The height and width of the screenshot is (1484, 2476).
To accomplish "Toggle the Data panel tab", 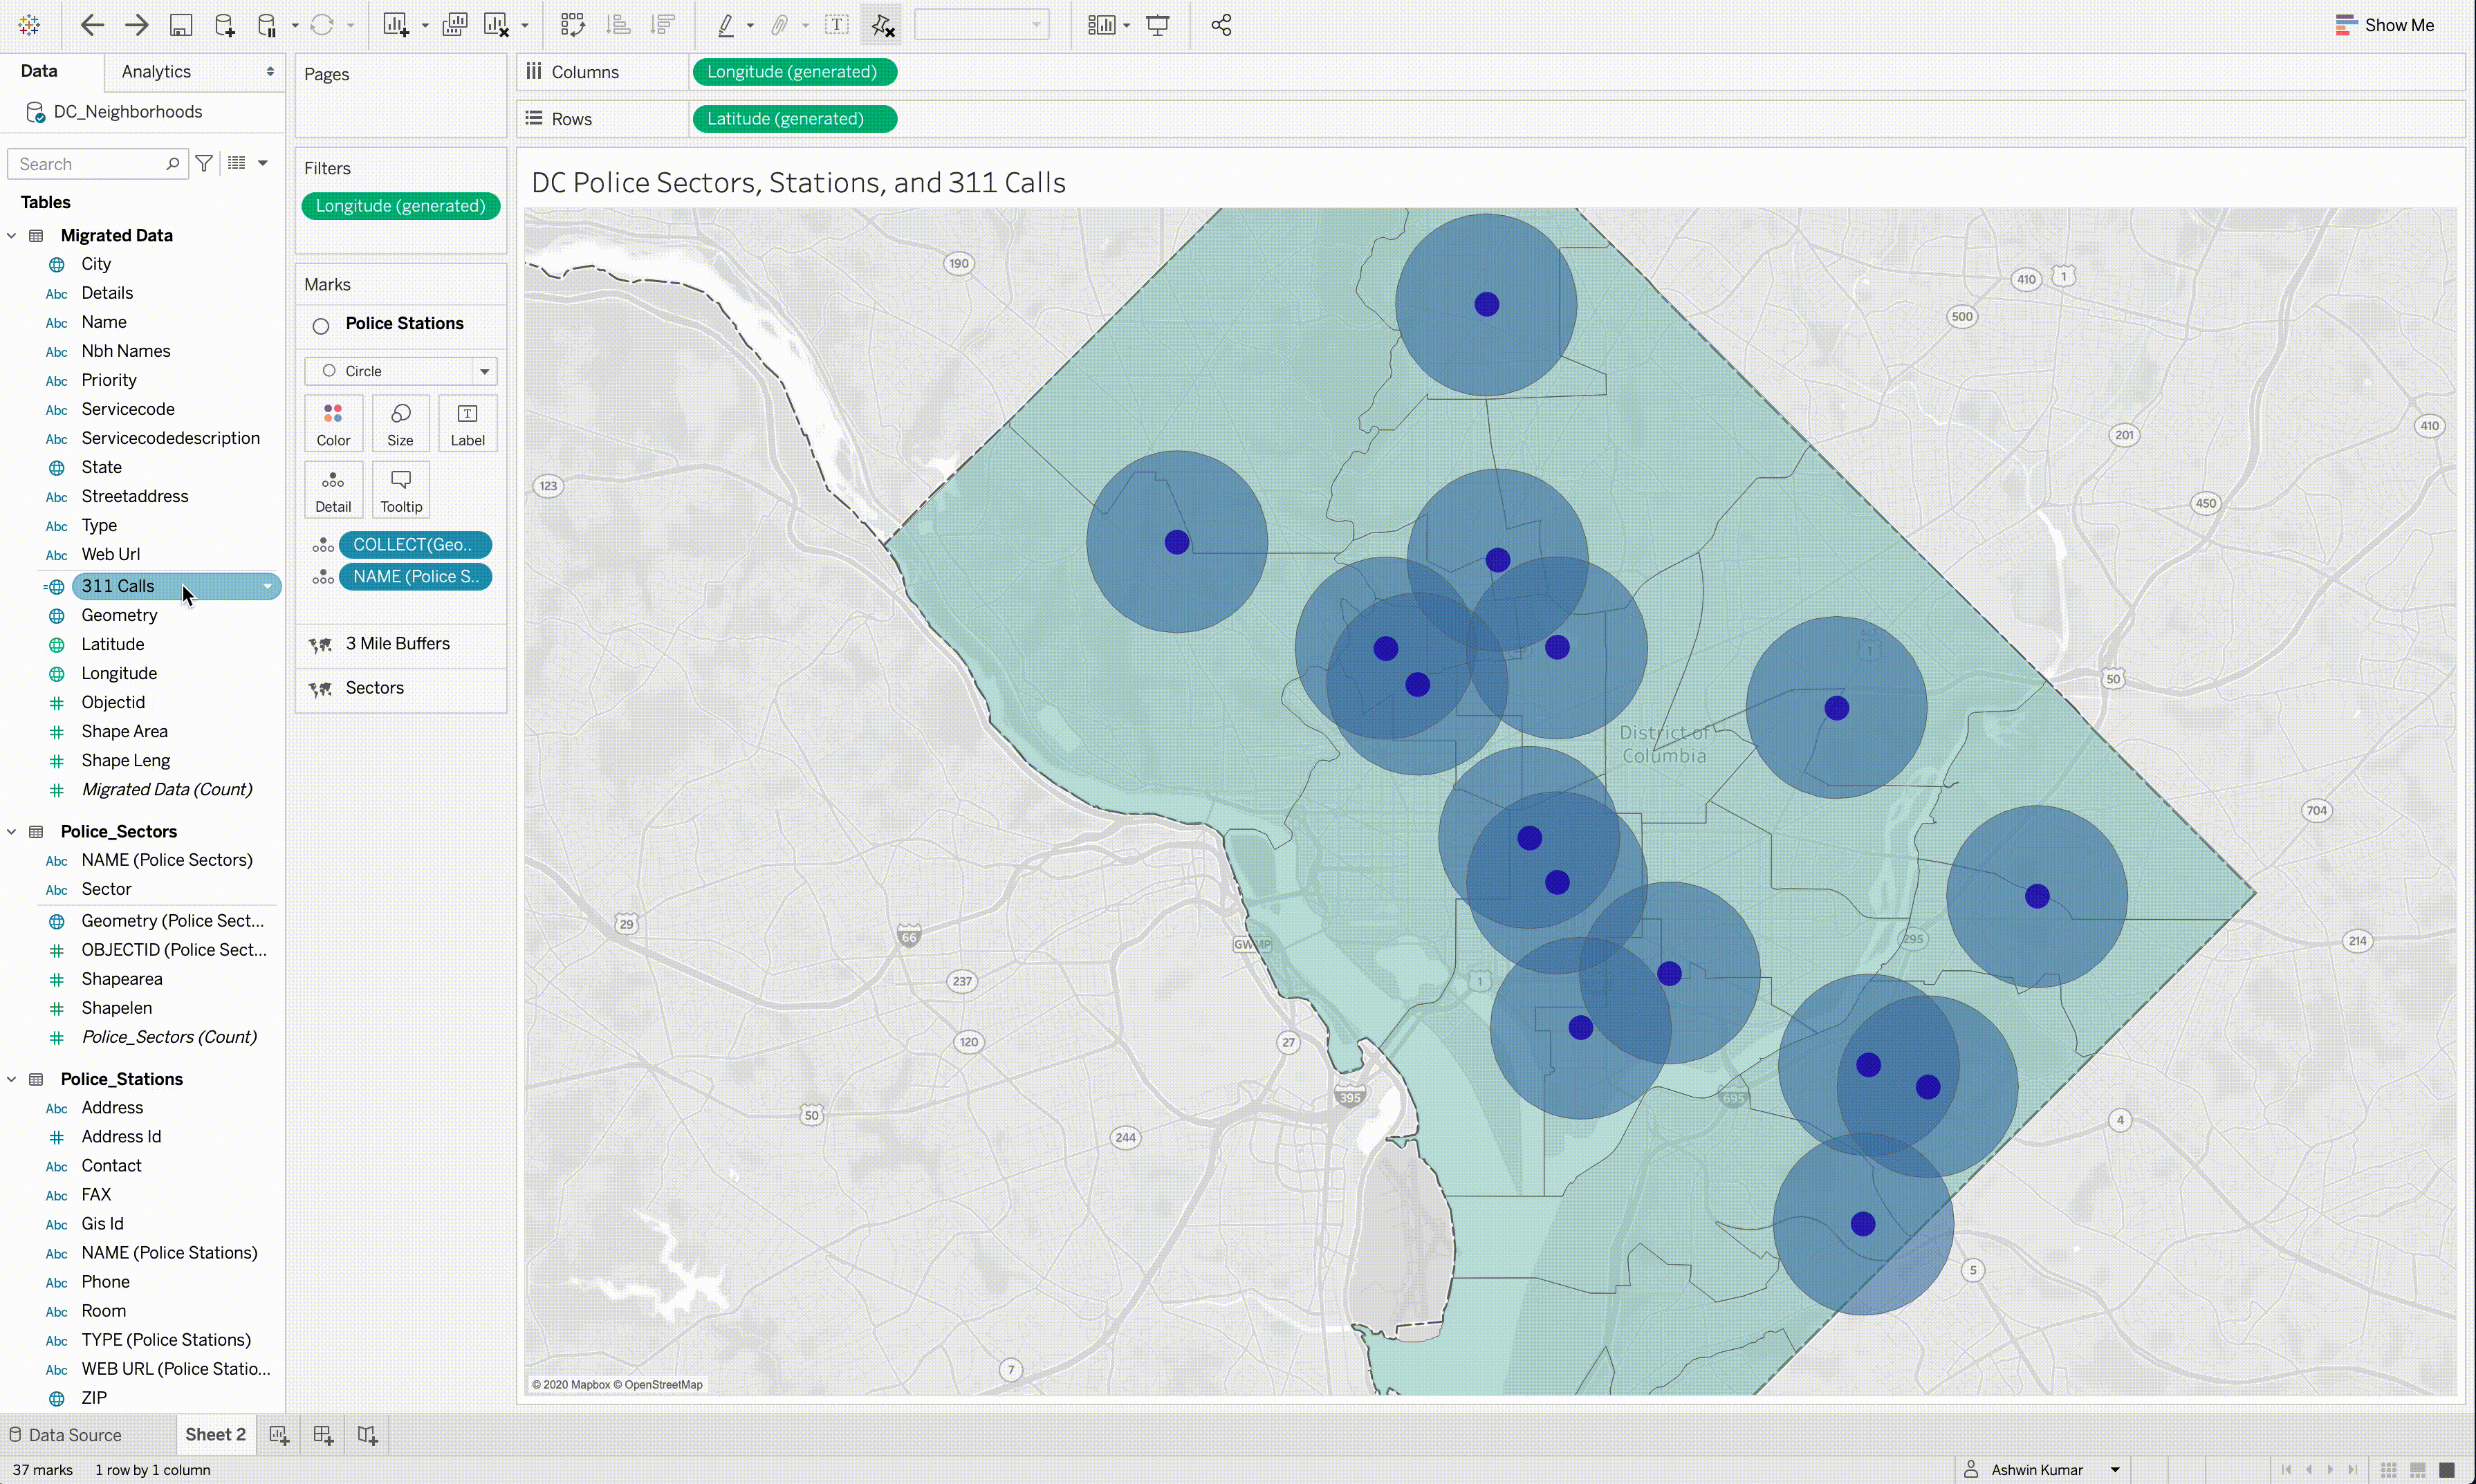I will click(x=39, y=69).
